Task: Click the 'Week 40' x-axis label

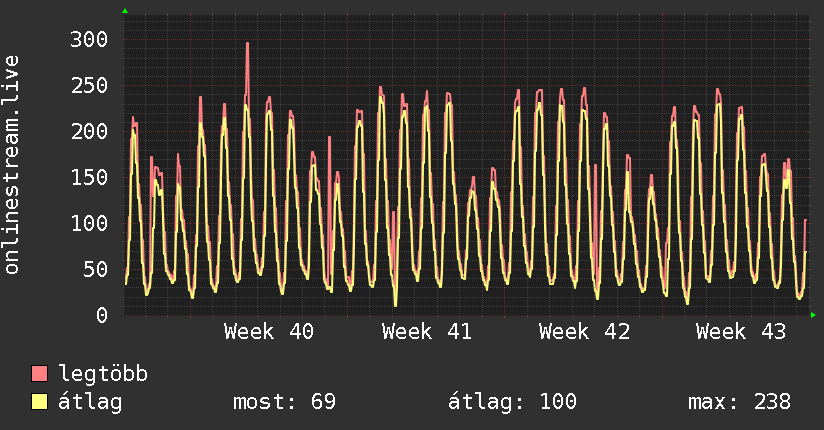Action: [x=269, y=332]
